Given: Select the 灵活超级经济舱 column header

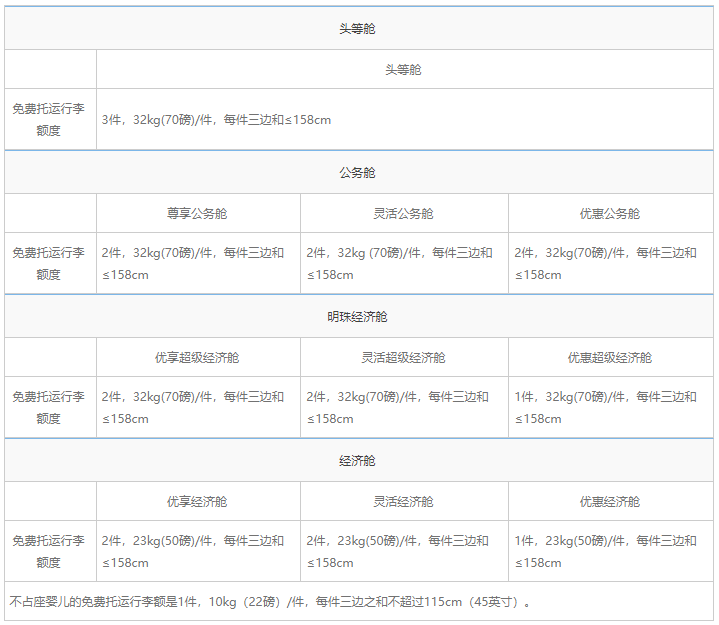Looking at the screenshot, I should (403, 358).
